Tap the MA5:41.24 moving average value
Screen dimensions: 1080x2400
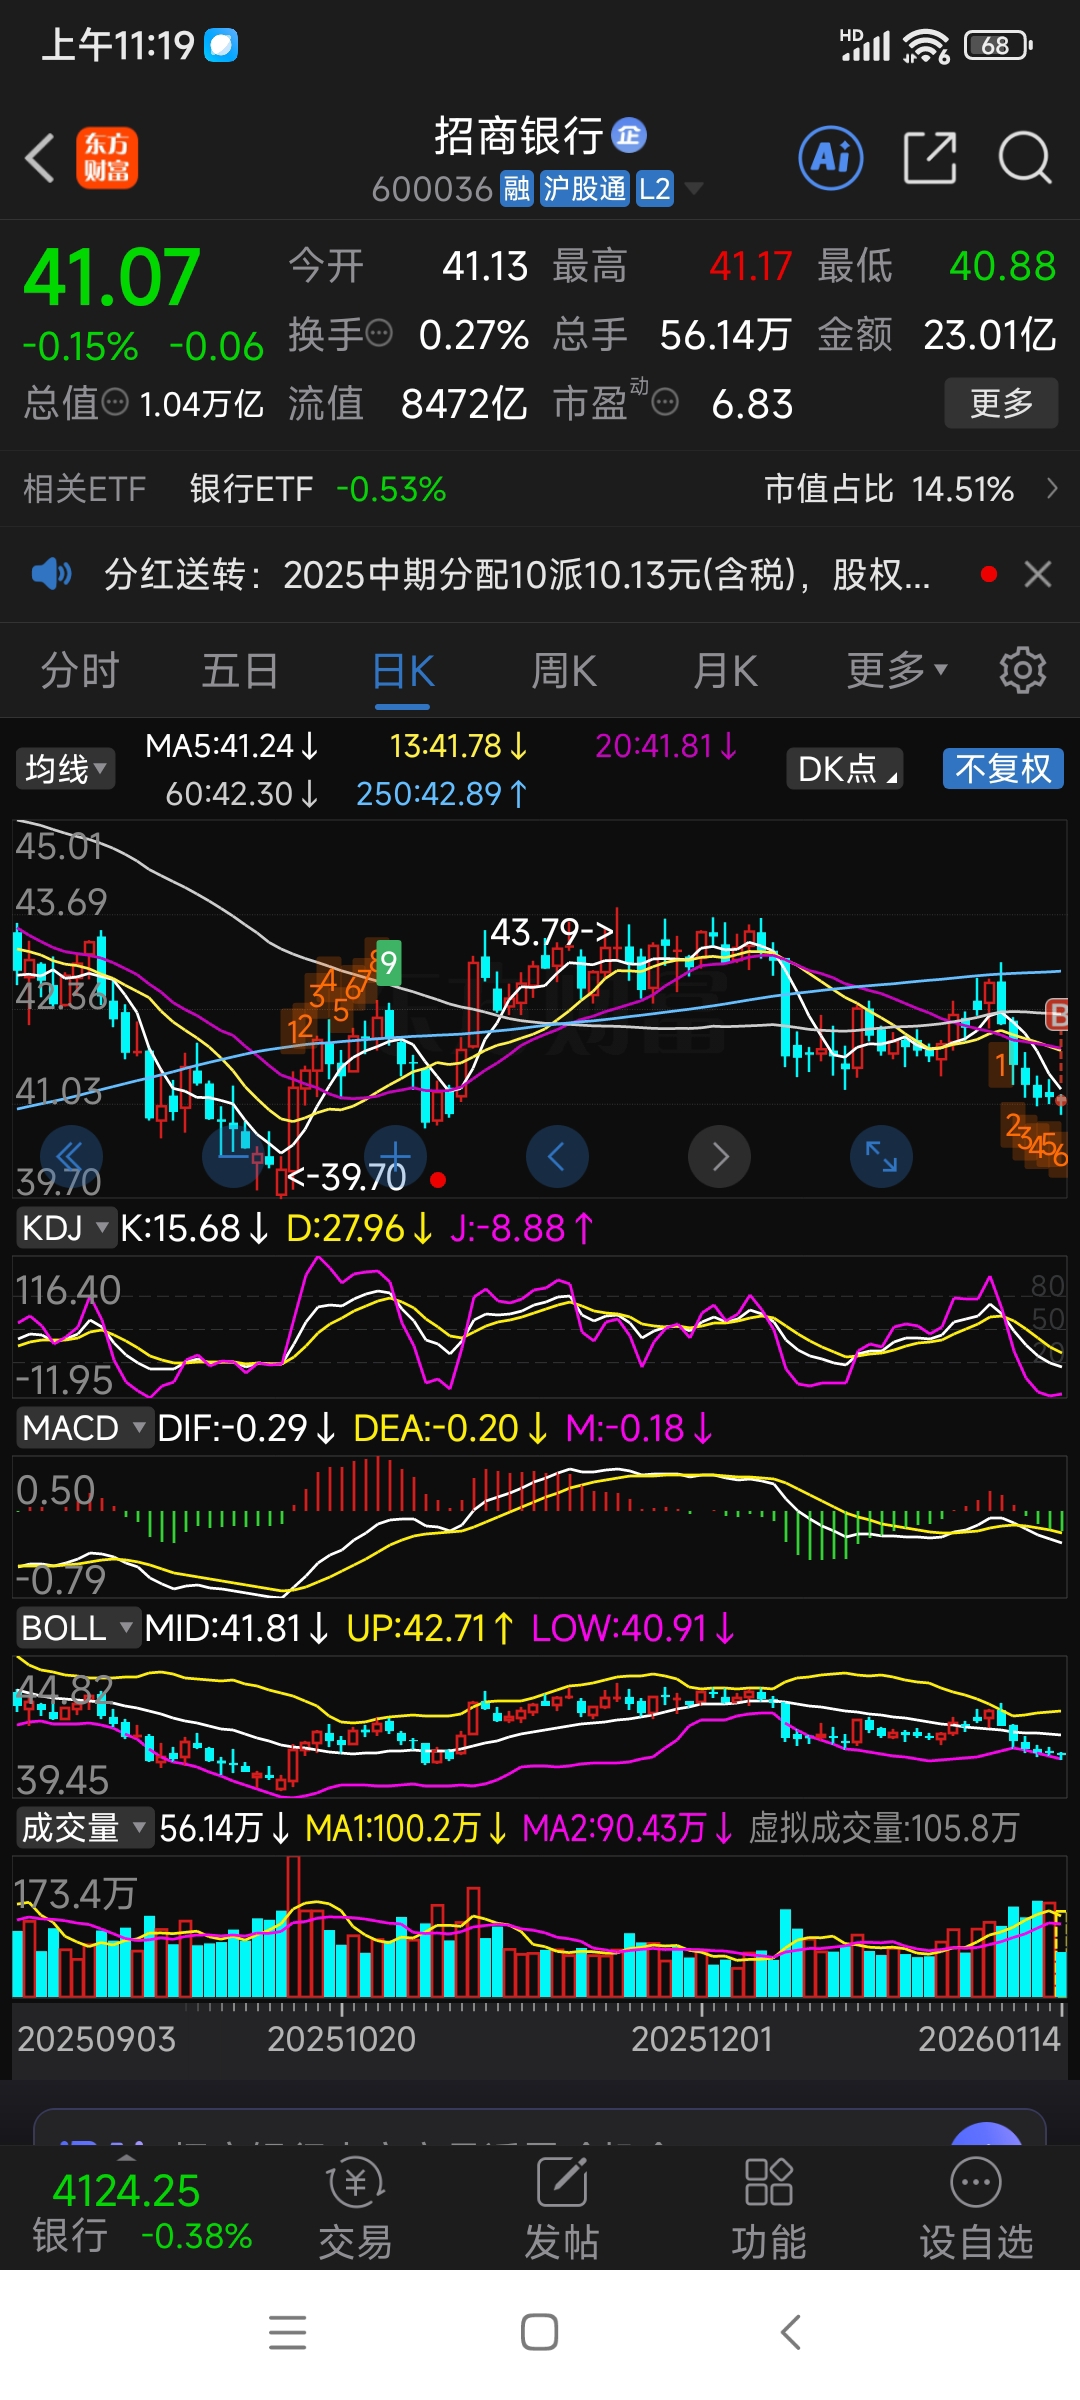(x=232, y=746)
